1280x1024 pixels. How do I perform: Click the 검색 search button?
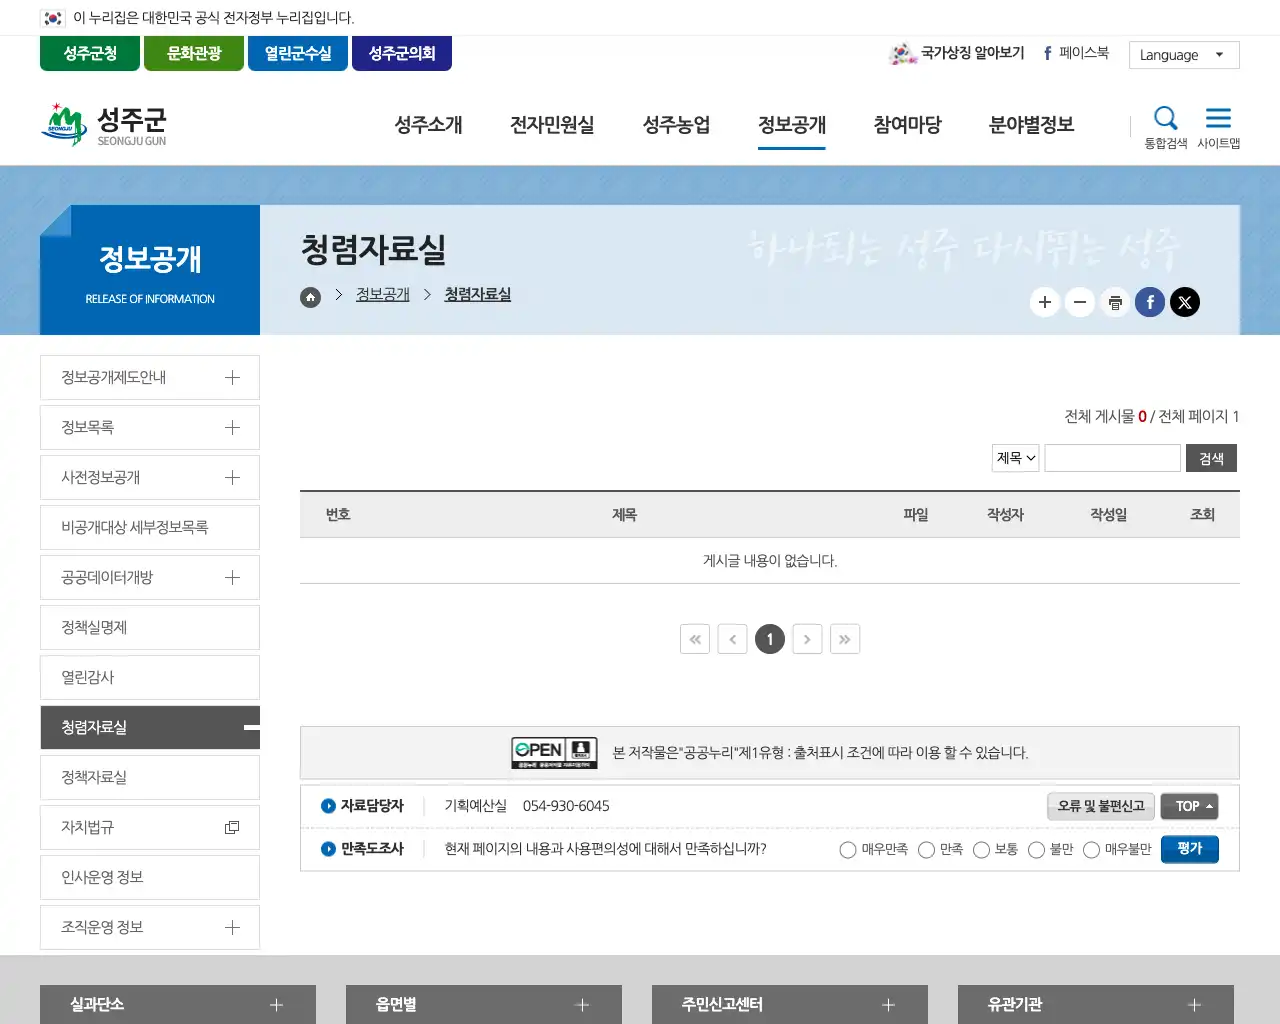pos(1211,458)
